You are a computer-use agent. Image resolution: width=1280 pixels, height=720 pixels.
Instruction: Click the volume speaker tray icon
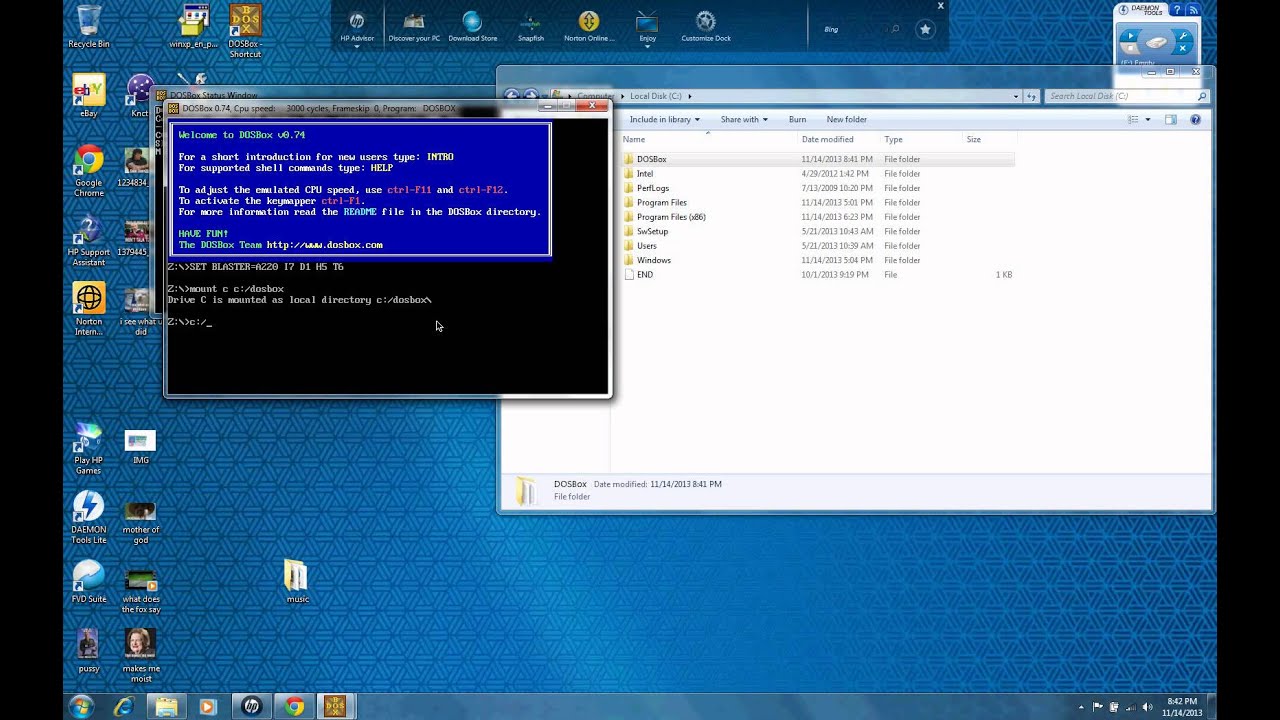click(1146, 707)
